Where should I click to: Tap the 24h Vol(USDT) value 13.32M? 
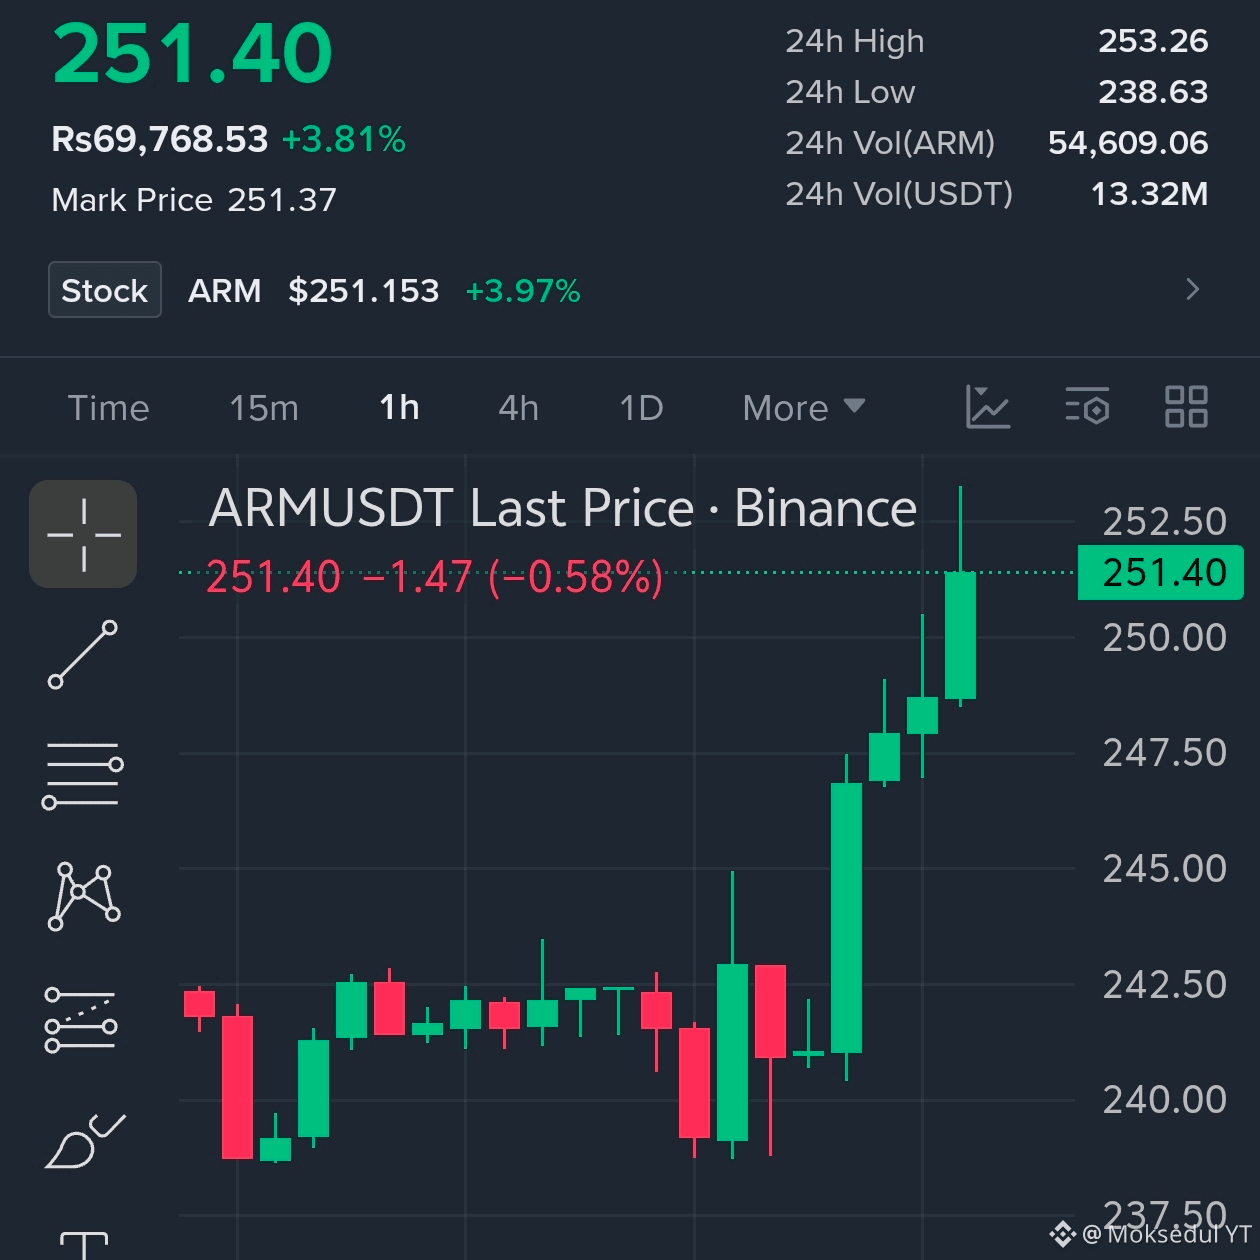1149,194
